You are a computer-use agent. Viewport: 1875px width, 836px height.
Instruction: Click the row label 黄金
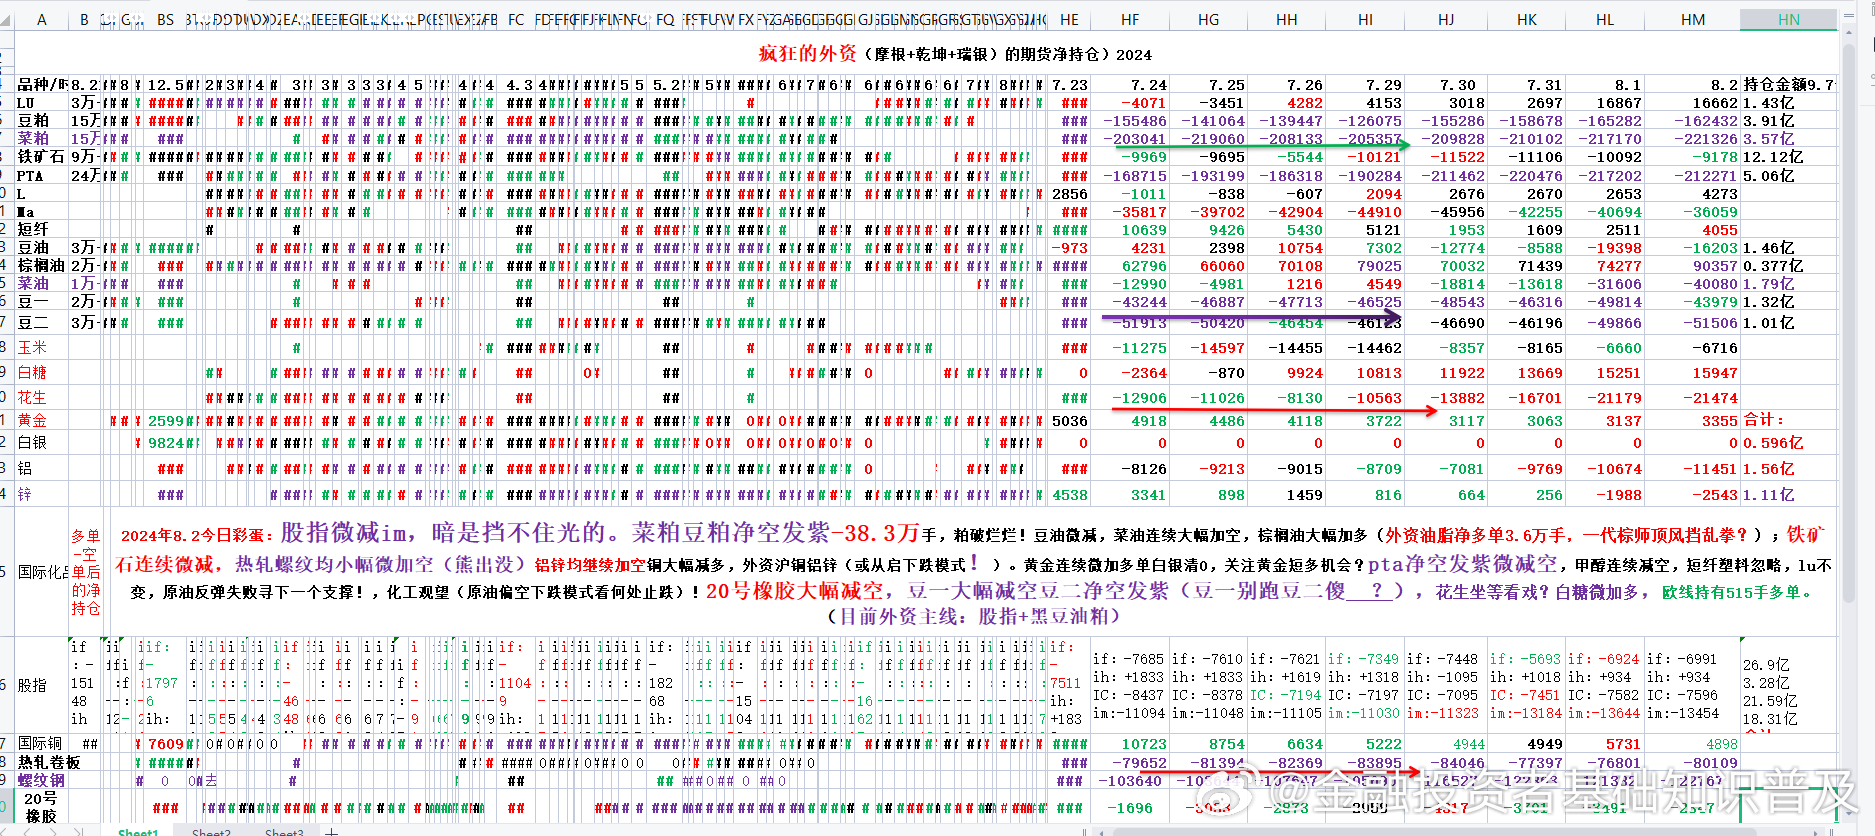coord(32,420)
